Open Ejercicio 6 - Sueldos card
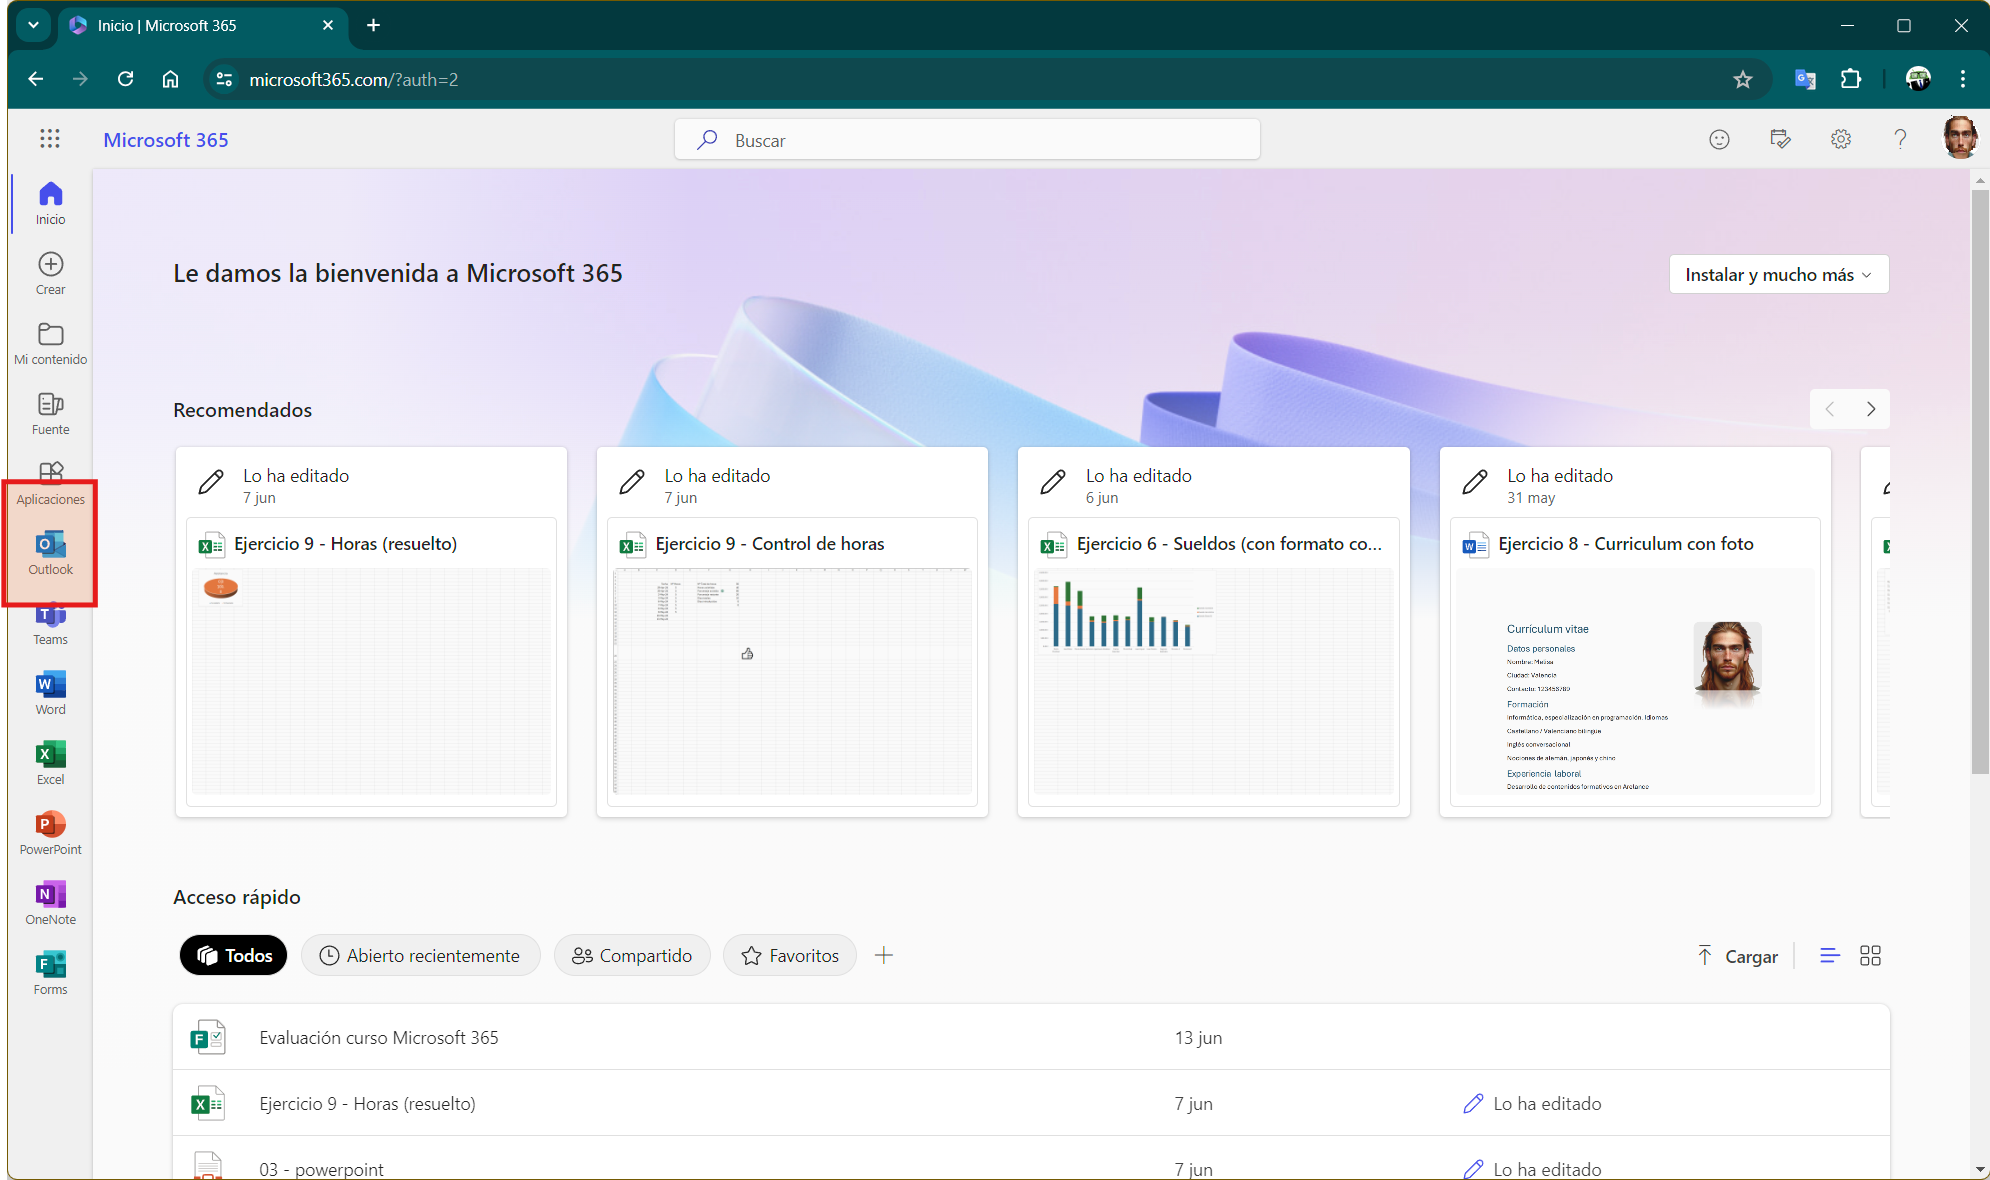This screenshot has width=1990, height=1180. (x=1213, y=632)
